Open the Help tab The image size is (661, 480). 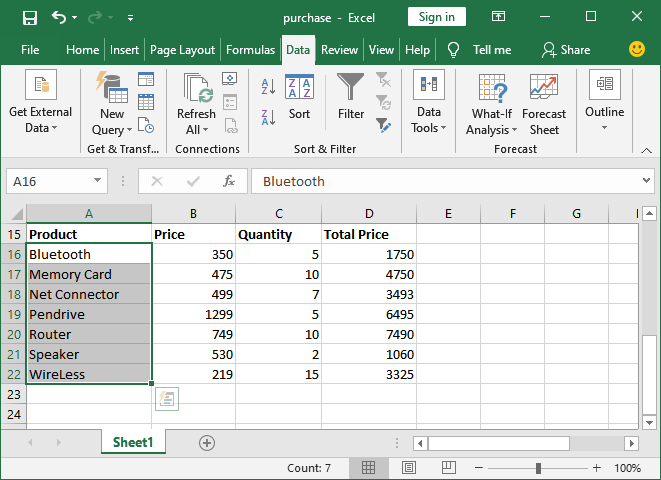click(417, 50)
